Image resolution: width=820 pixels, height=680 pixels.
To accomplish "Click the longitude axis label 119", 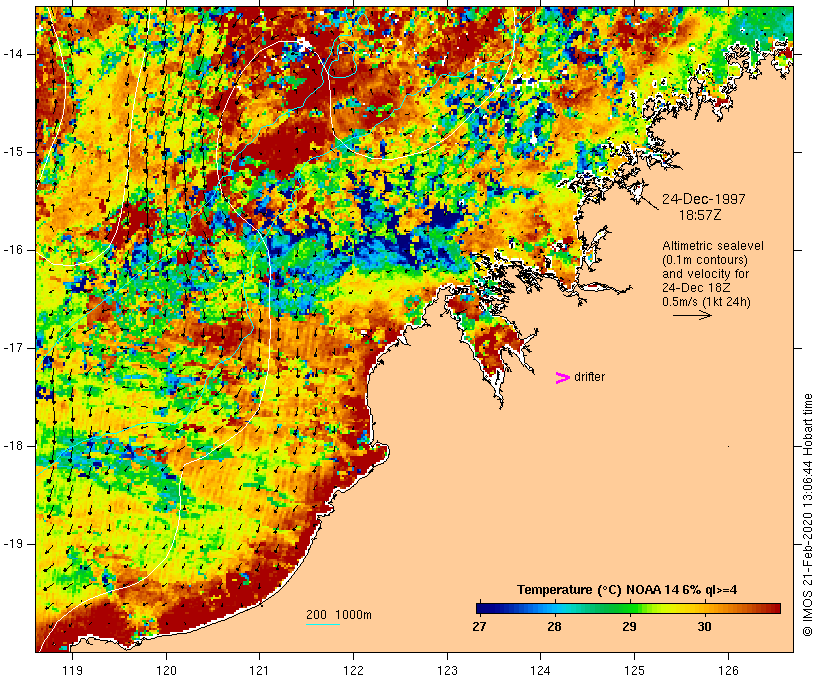I will [72, 670].
